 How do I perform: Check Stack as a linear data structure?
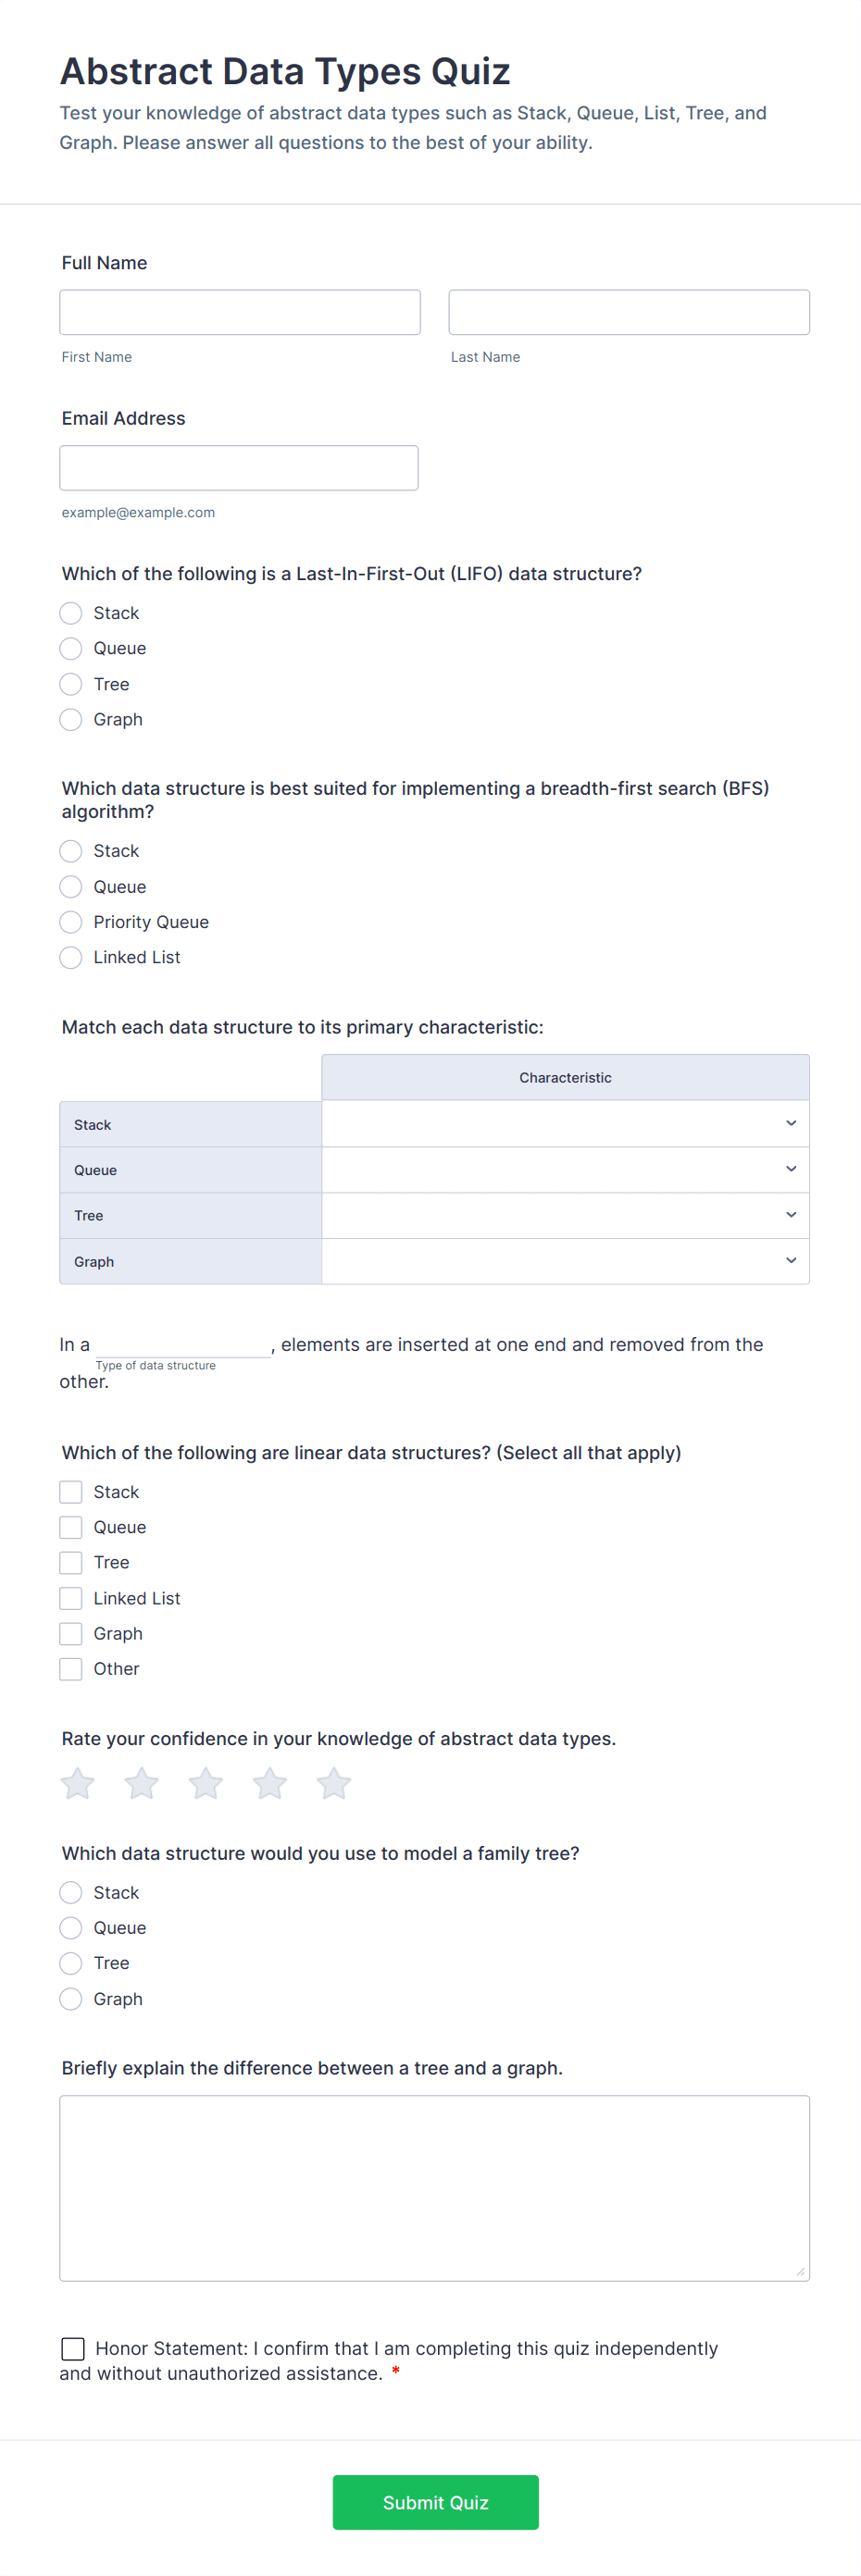pyautogui.click(x=70, y=1491)
